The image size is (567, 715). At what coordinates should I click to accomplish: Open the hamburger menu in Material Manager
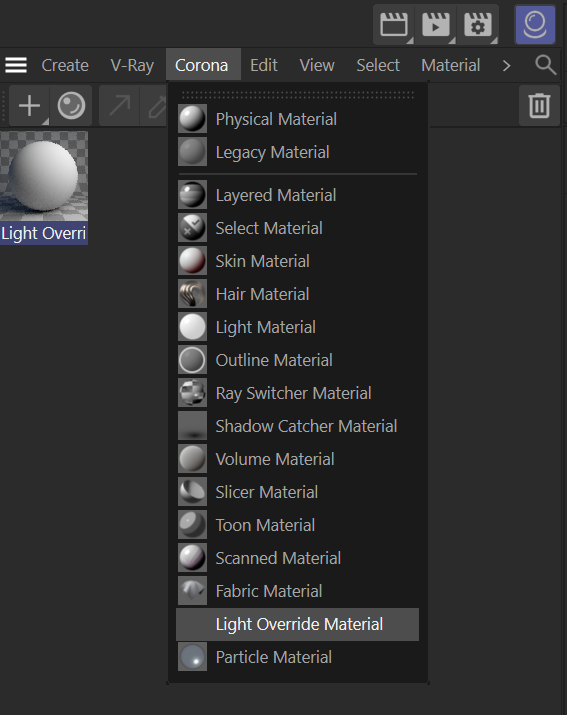click(x=16, y=65)
